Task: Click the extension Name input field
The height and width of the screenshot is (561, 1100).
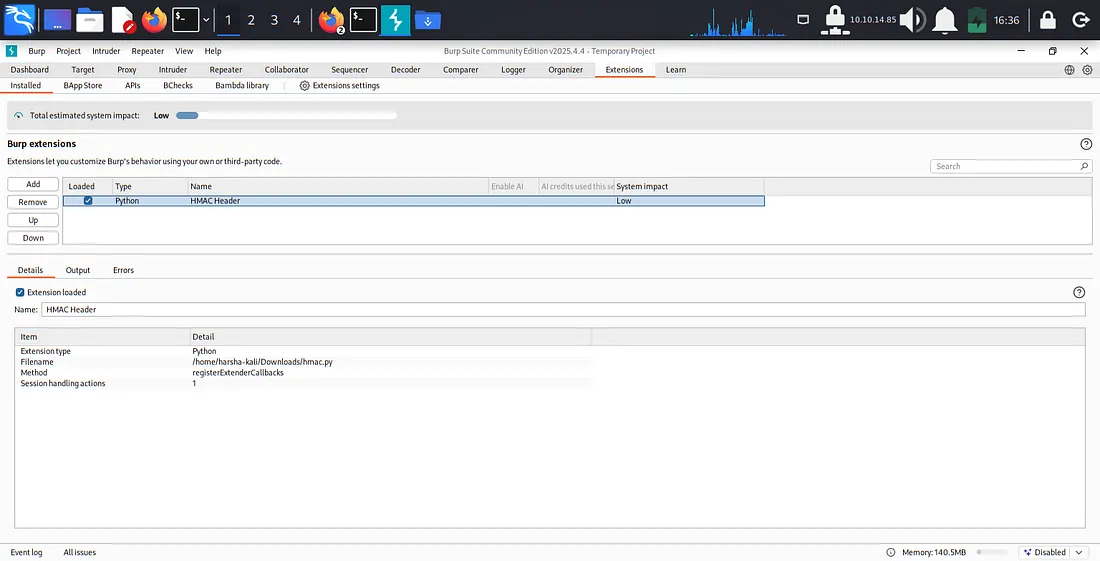Action: 563,309
